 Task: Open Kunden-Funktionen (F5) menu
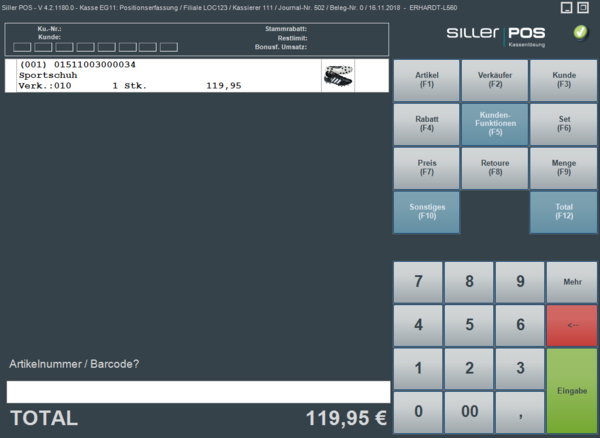click(495, 123)
